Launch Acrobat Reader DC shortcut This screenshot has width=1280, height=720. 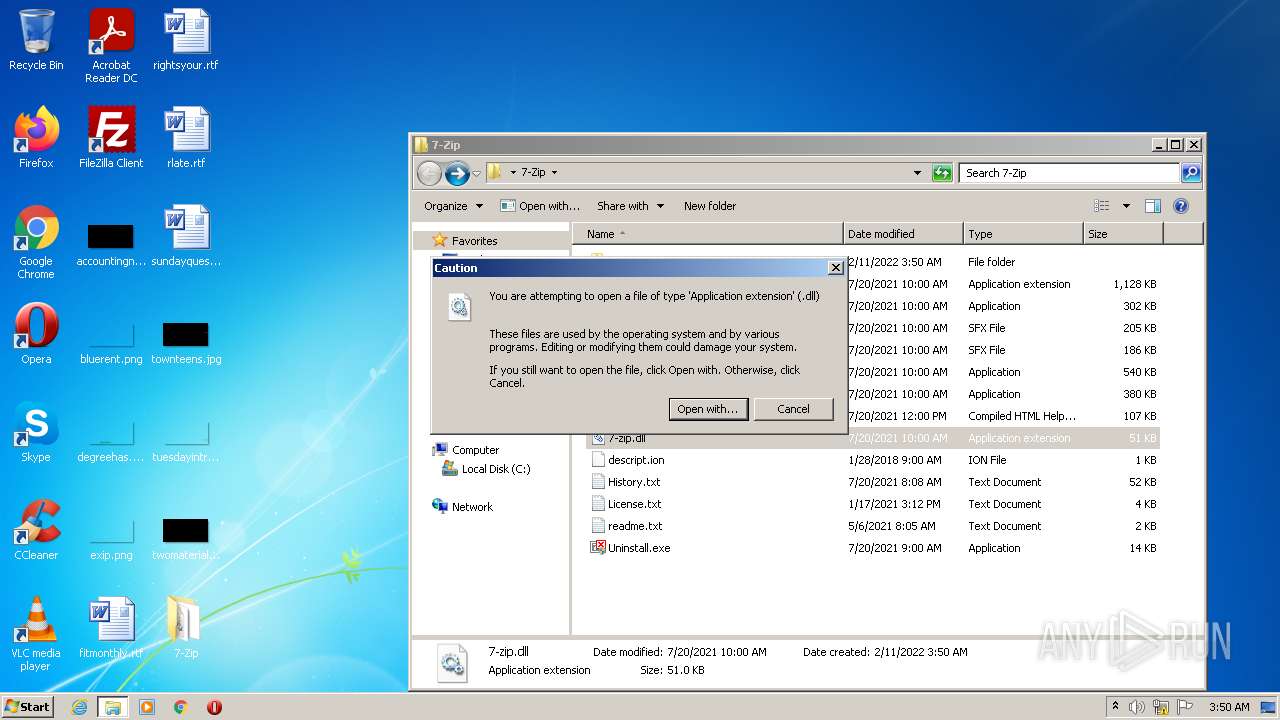[111, 46]
